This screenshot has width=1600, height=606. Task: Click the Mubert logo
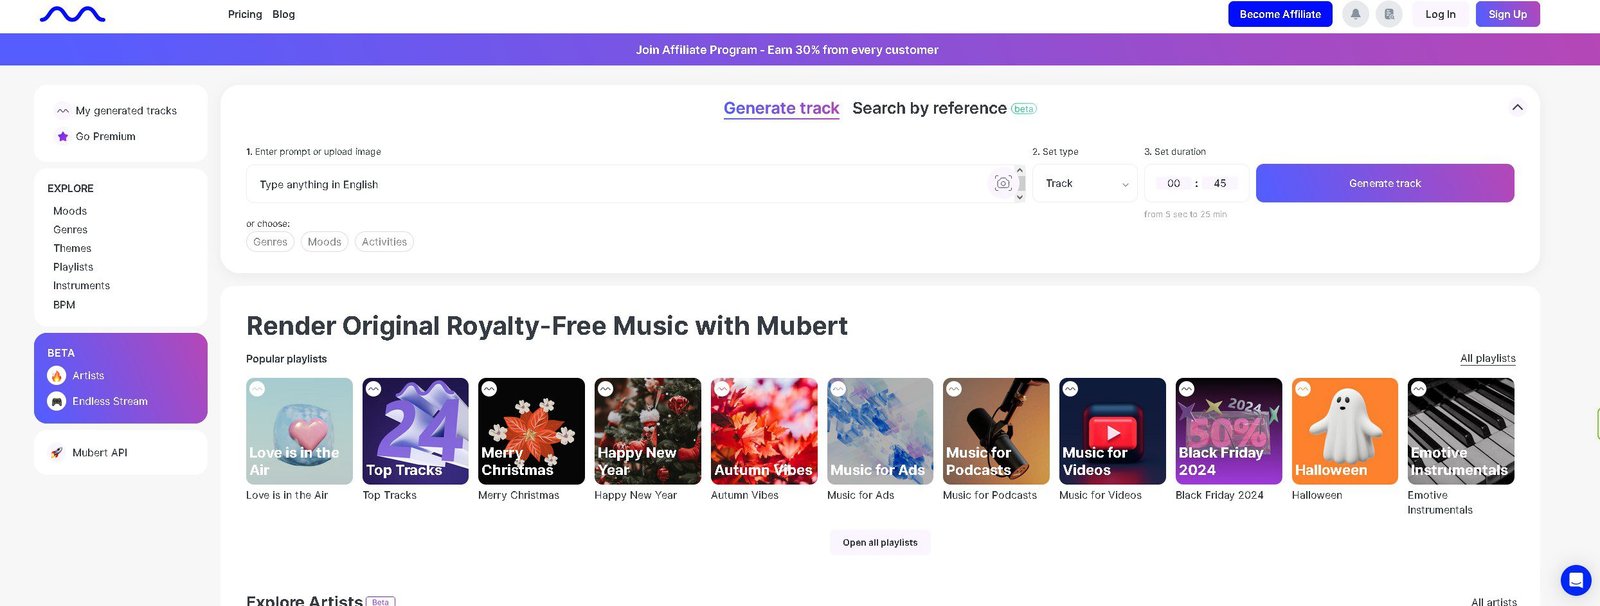pos(73,14)
